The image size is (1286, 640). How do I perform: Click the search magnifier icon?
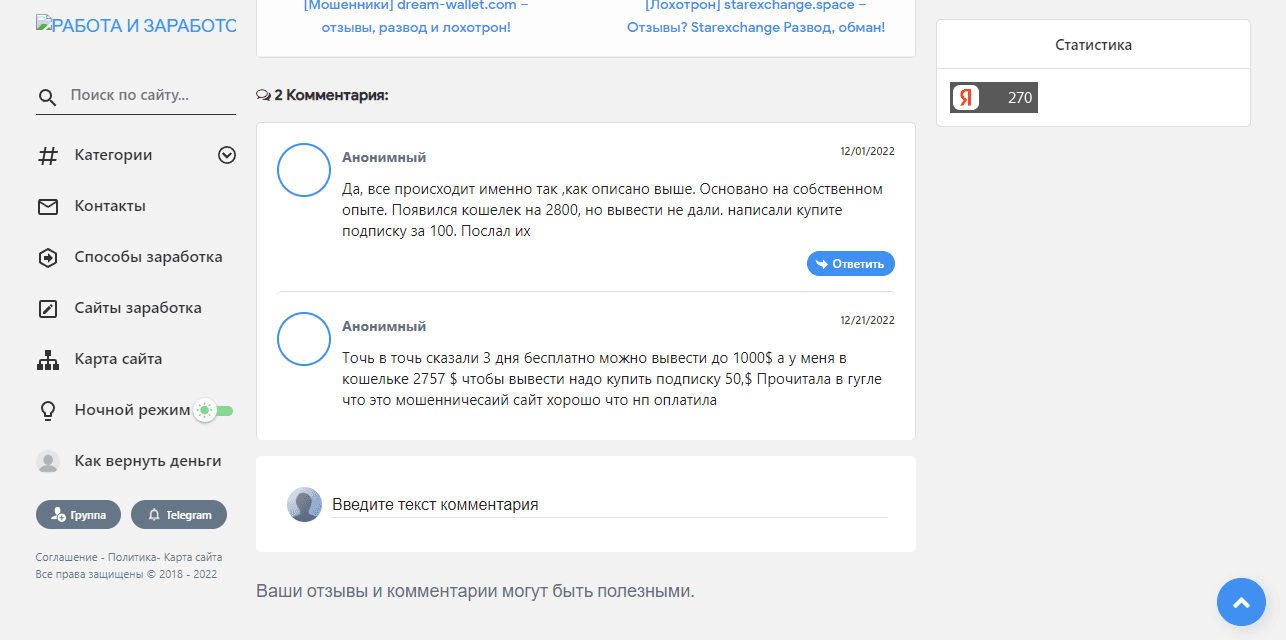[48, 97]
